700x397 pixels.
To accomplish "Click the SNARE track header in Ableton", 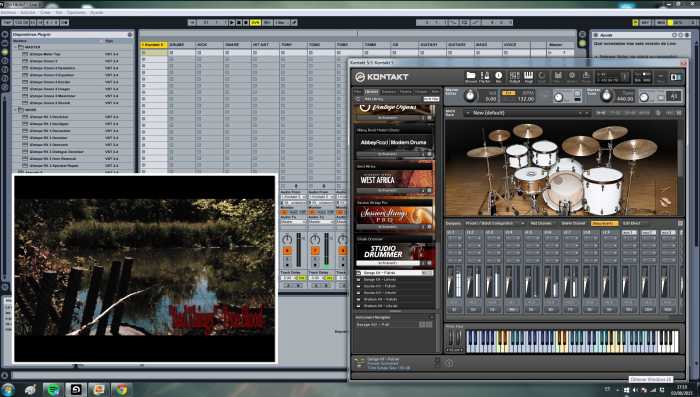I will 237,45.
